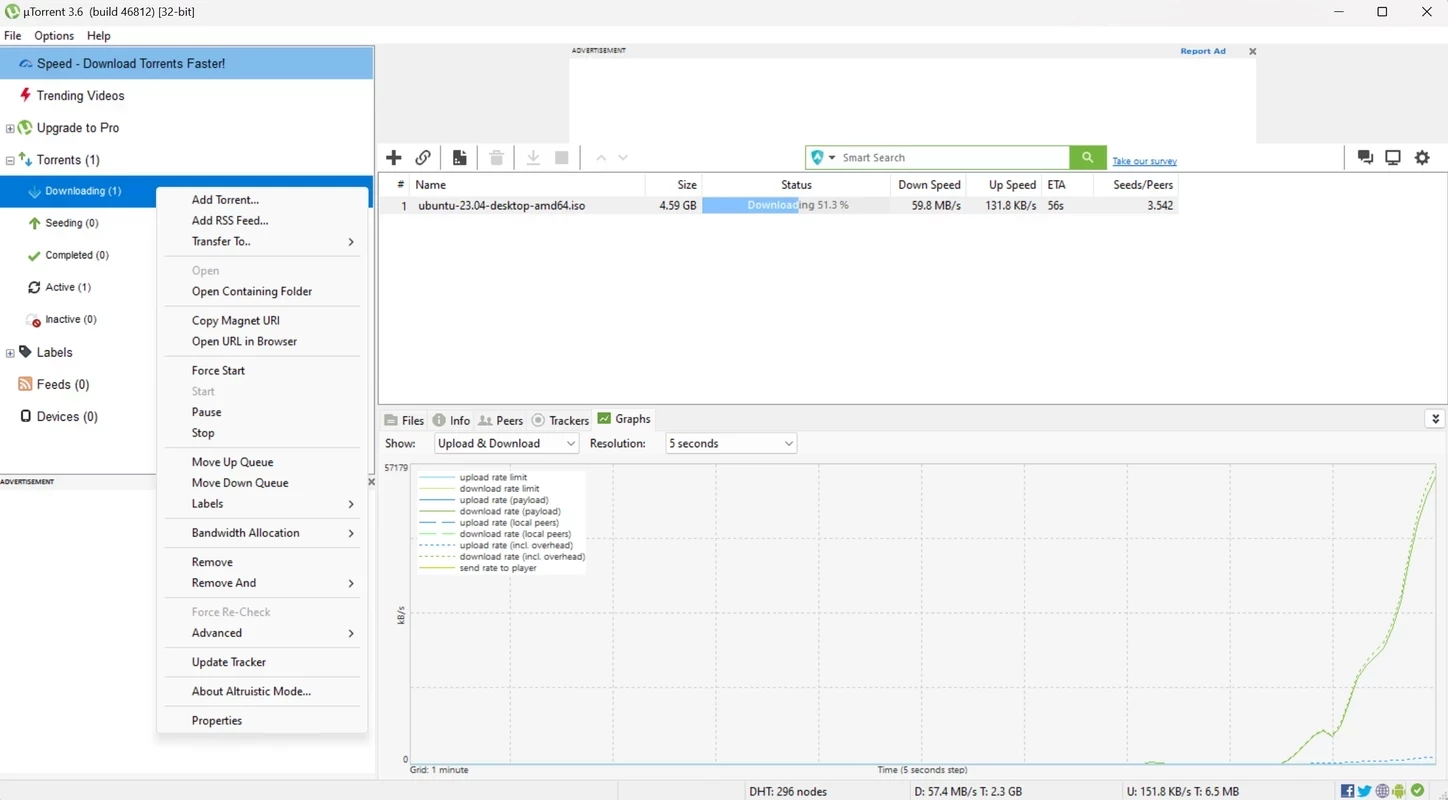The width and height of the screenshot is (1448, 800).
Task: Open the chat bubbles icon
Action: pos(1364,158)
